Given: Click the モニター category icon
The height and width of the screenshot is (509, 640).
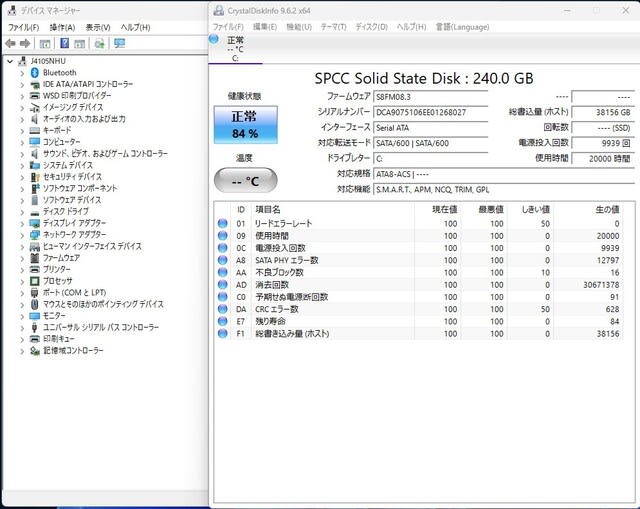Looking at the screenshot, I should pos(35,316).
